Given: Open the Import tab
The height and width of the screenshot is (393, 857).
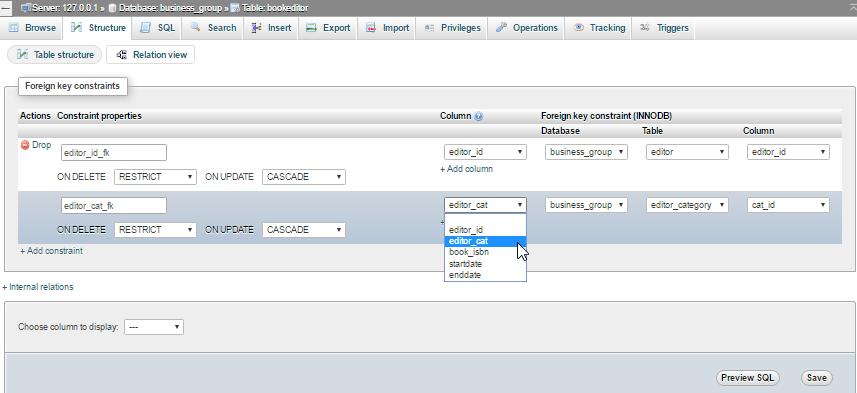Looking at the screenshot, I should click(x=387, y=28).
